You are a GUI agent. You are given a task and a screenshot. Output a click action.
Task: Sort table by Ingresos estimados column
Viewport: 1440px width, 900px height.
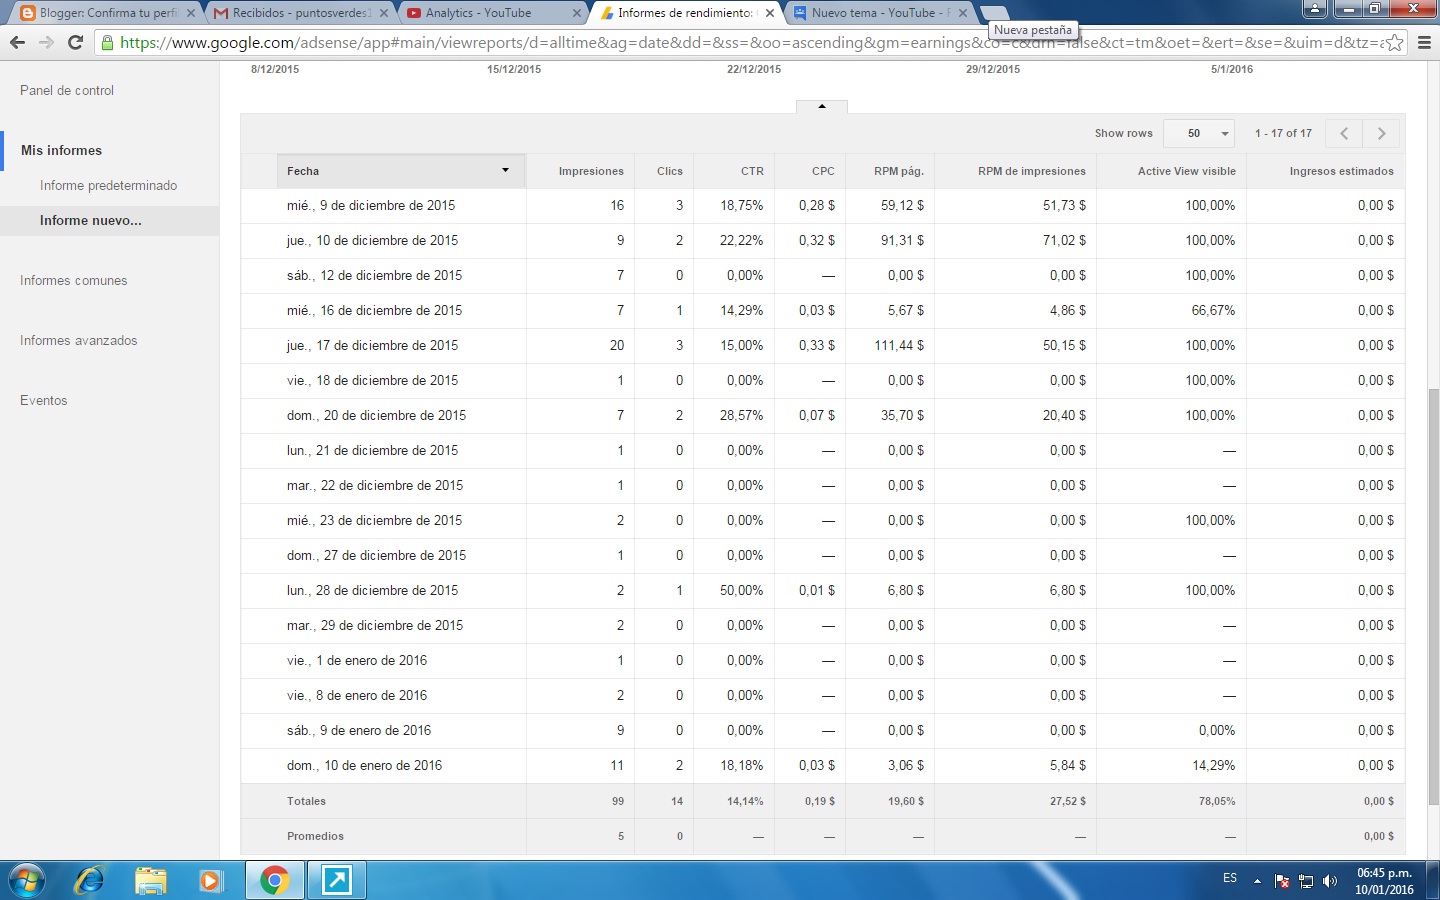coord(1341,171)
